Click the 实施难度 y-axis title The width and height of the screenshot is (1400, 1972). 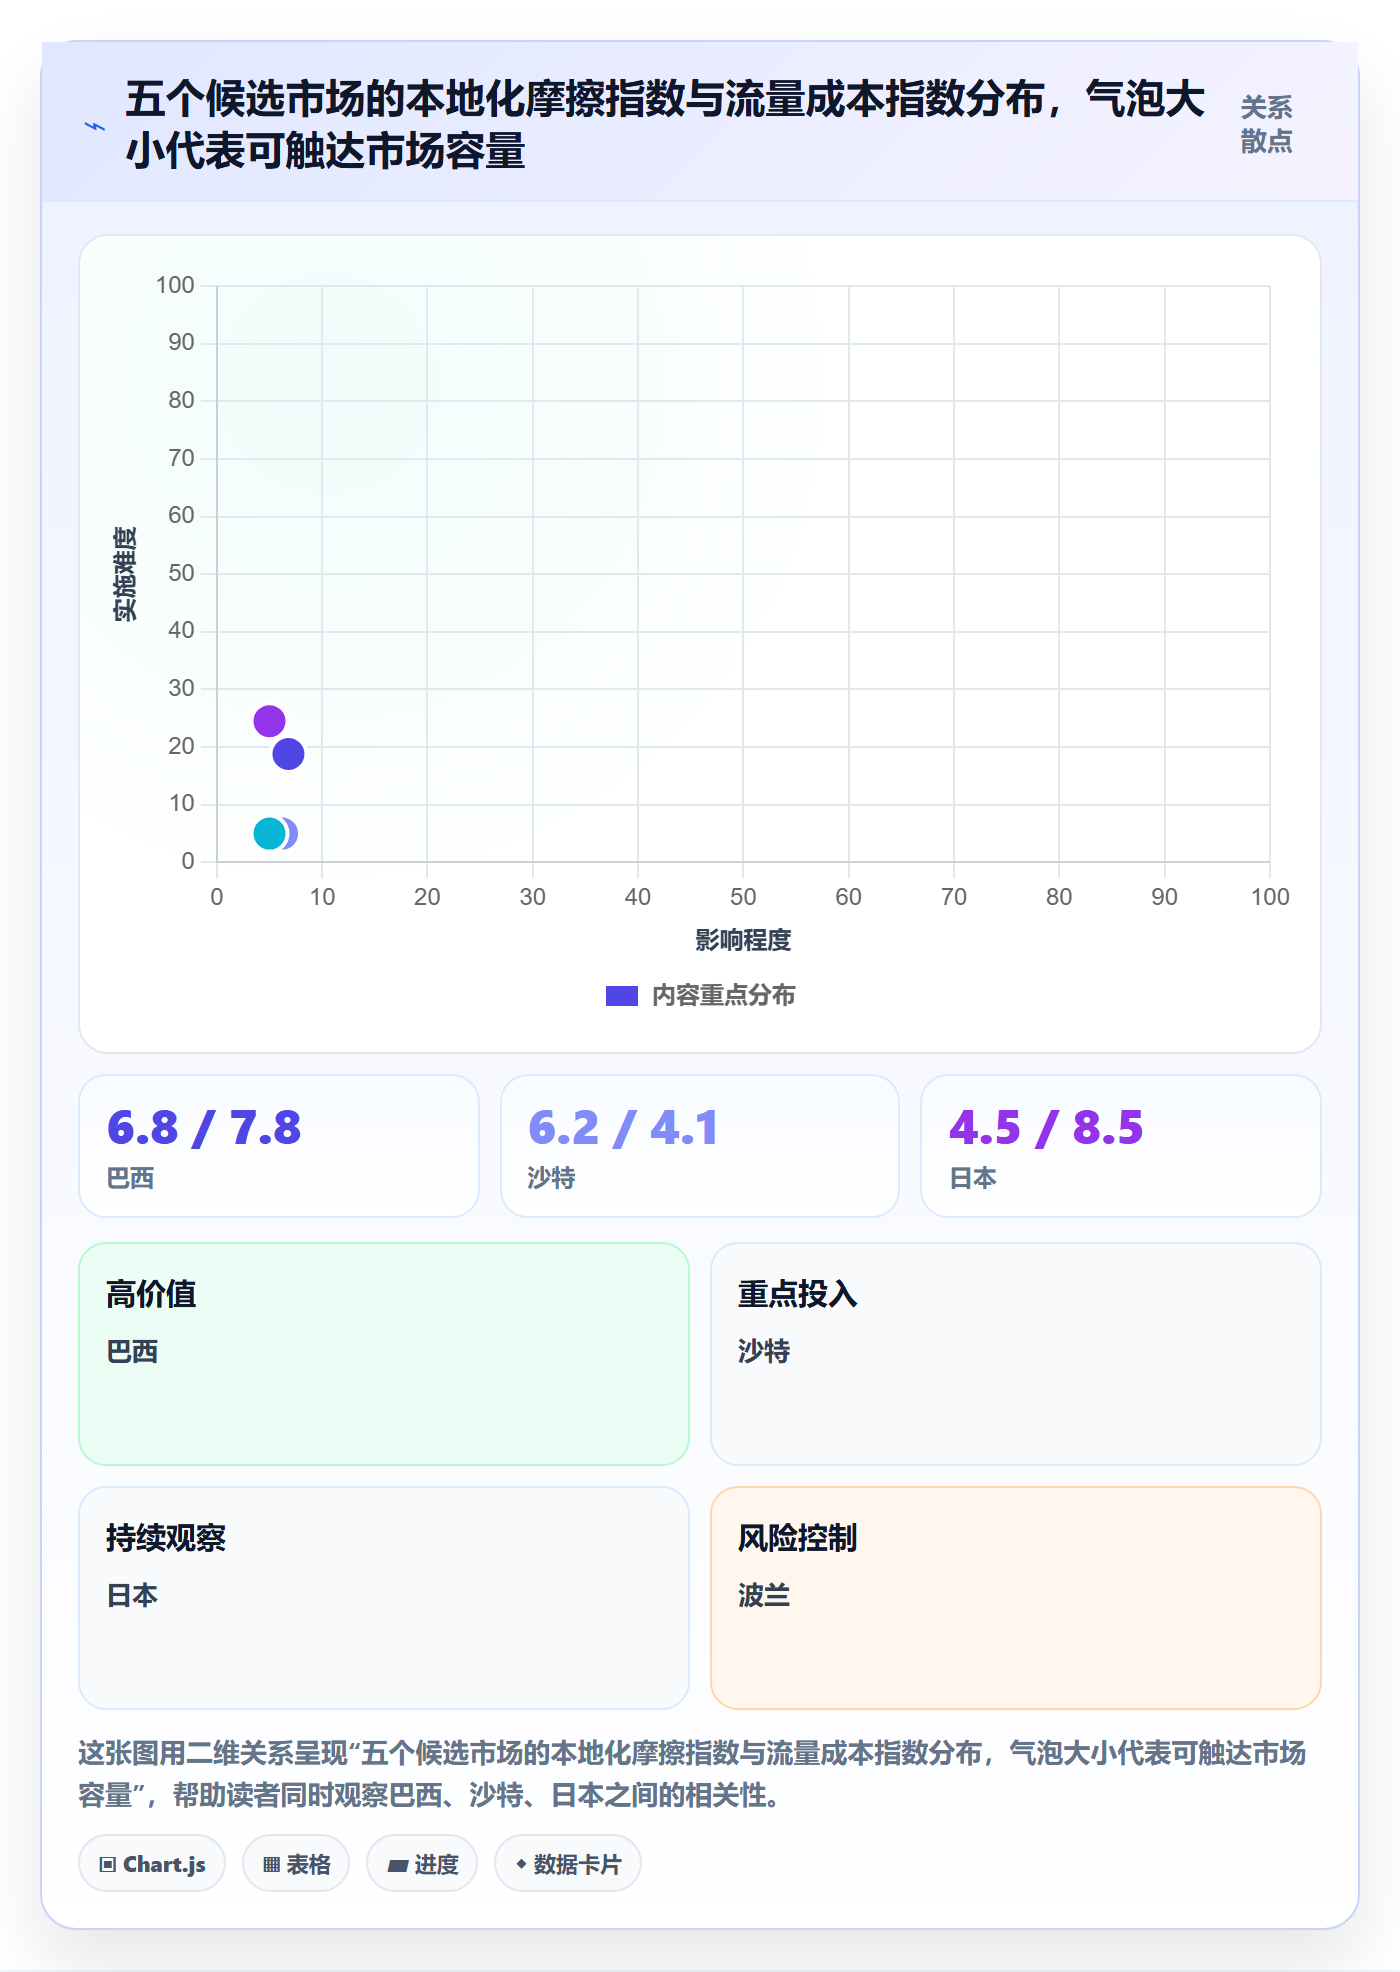point(125,574)
